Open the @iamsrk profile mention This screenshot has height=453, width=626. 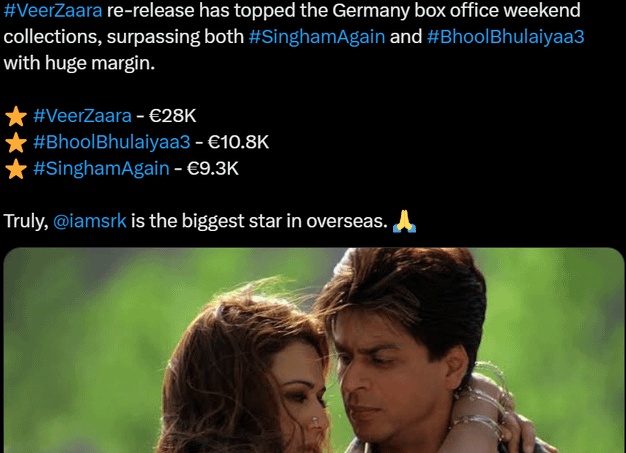90,221
